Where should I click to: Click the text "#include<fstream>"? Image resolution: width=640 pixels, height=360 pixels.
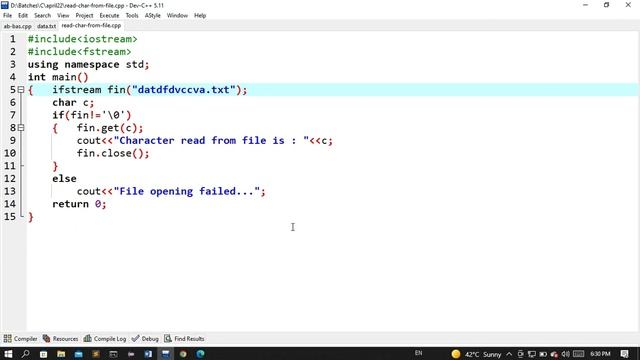pos(80,52)
